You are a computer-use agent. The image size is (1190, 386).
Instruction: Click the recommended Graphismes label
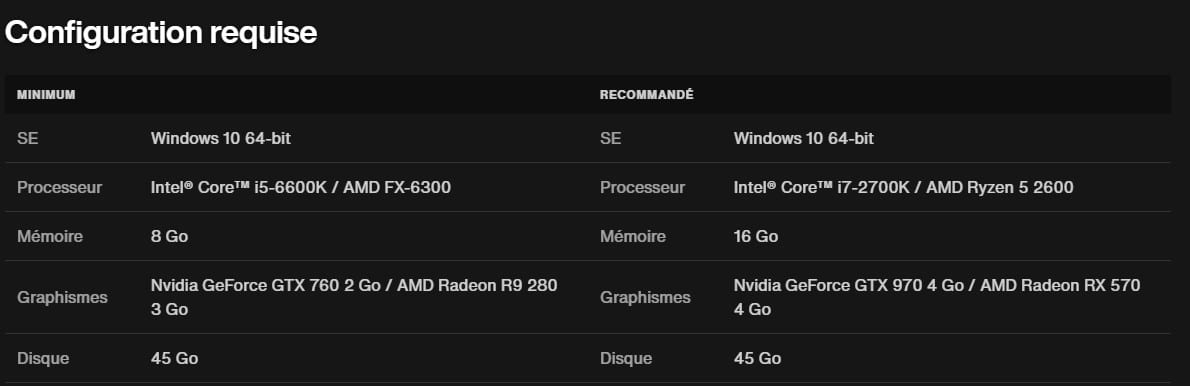(645, 297)
